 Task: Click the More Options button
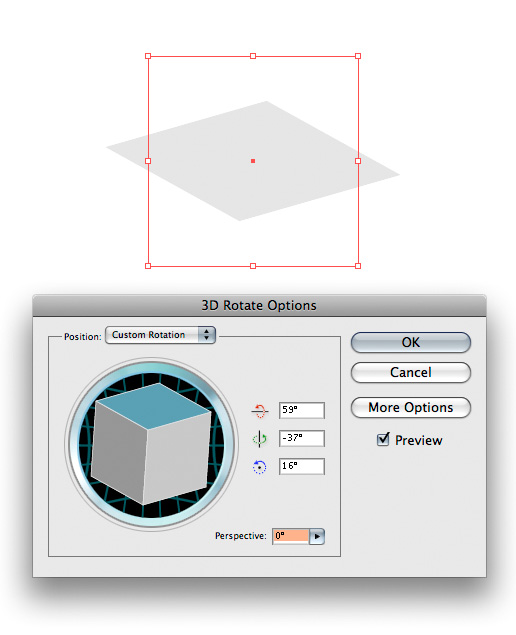tap(411, 407)
